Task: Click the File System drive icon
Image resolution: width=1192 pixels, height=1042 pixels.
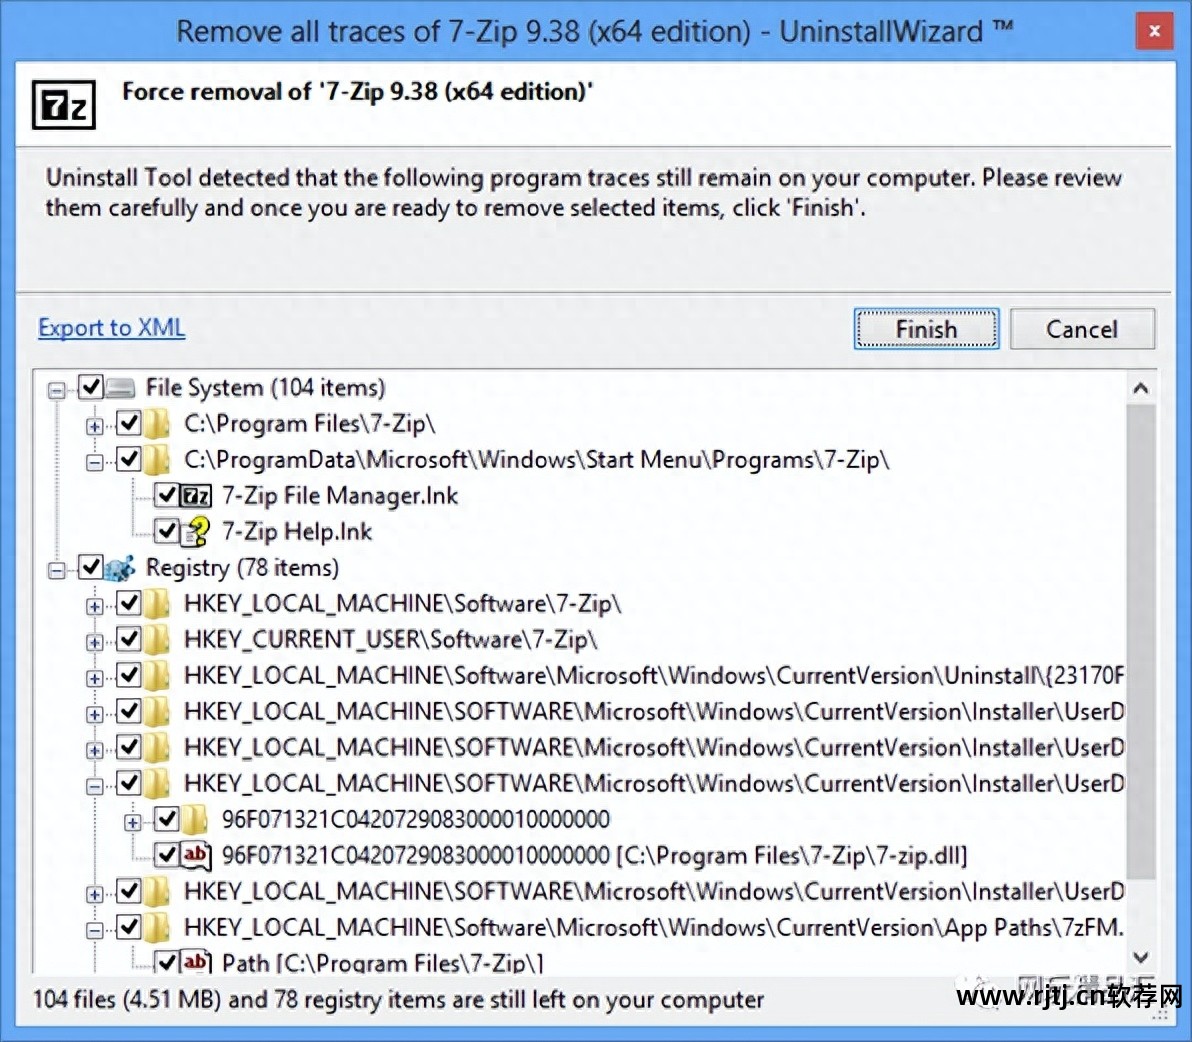Action: (x=120, y=388)
